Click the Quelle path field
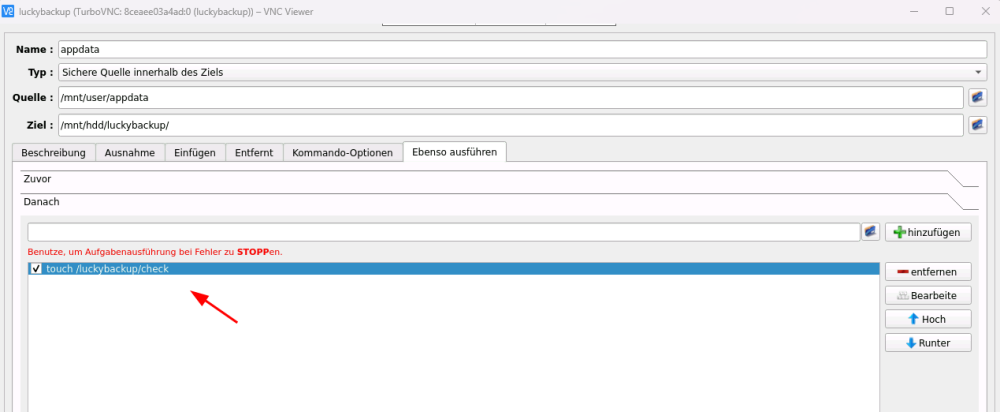The width and height of the screenshot is (1000, 412). coord(510,98)
